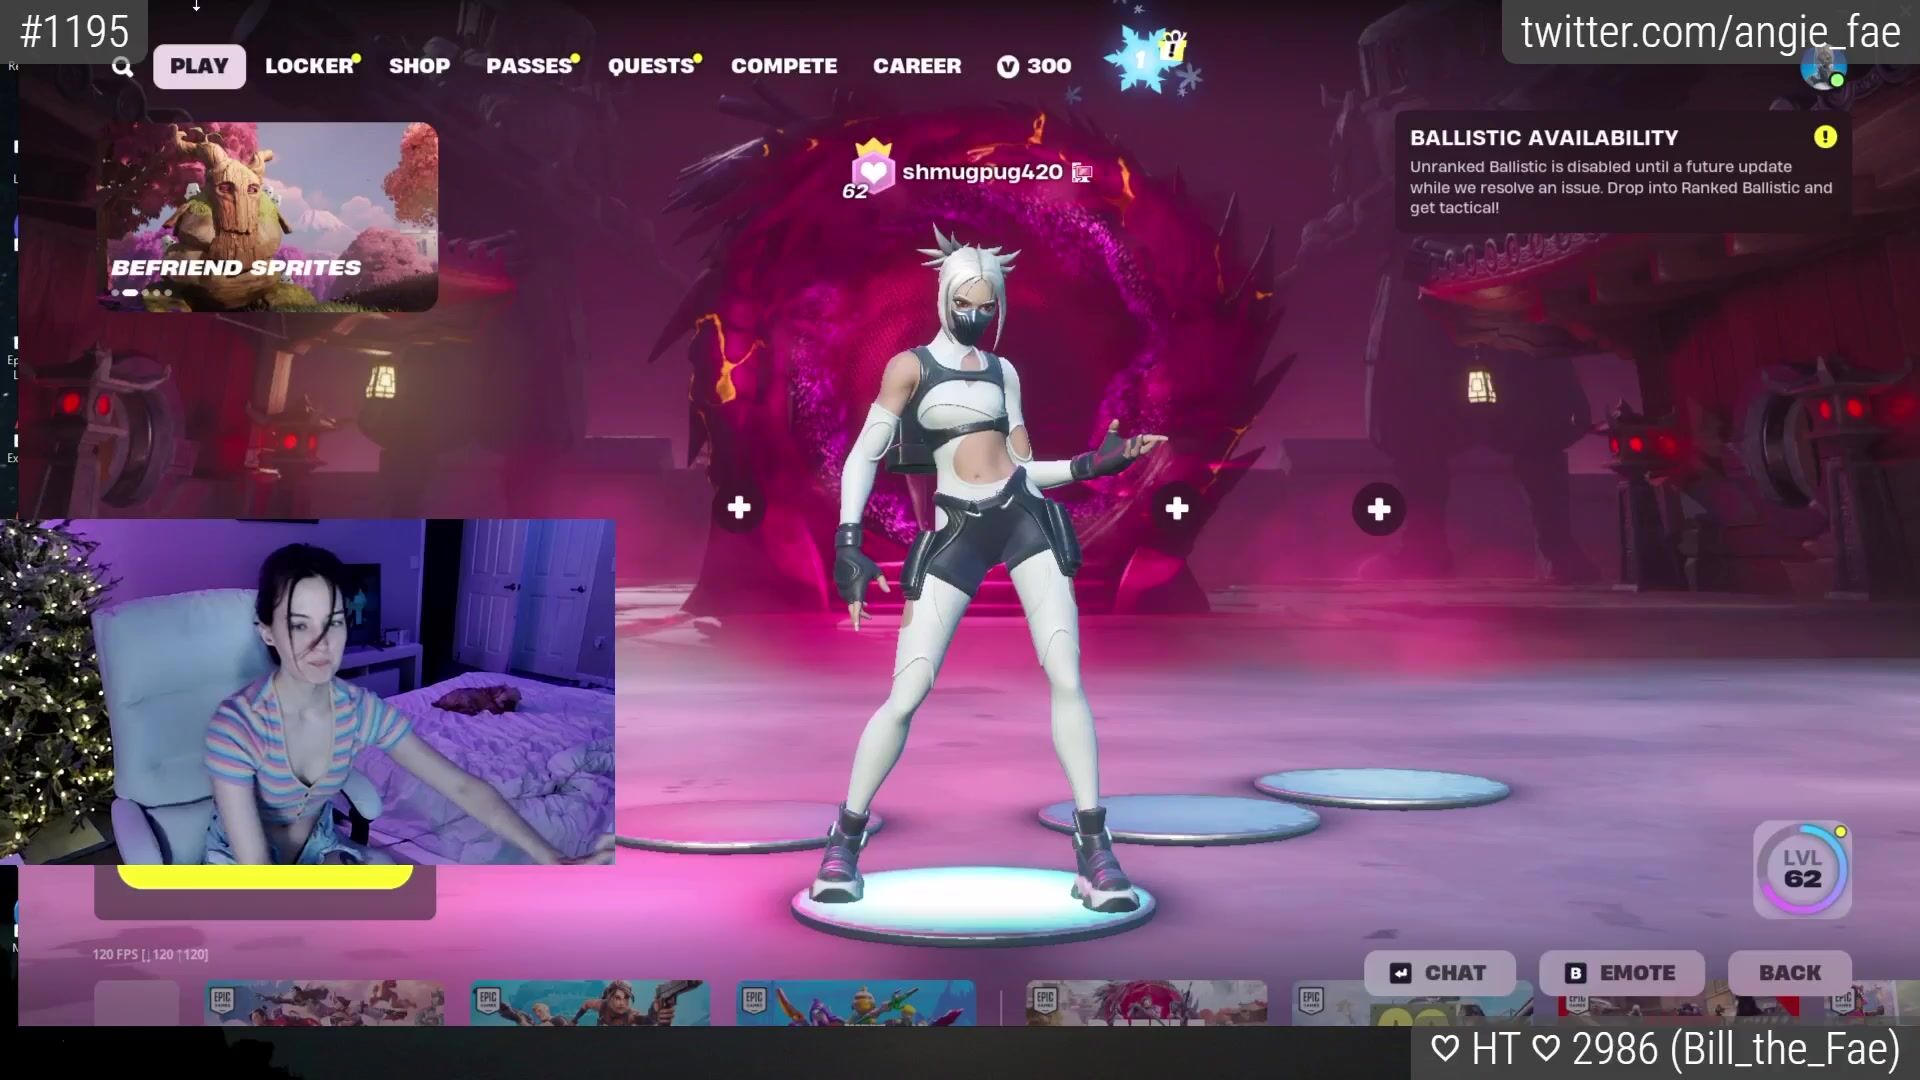The image size is (1920, 1080).
Task: Open the level 62 progress ring
Action: point(1802,870)
